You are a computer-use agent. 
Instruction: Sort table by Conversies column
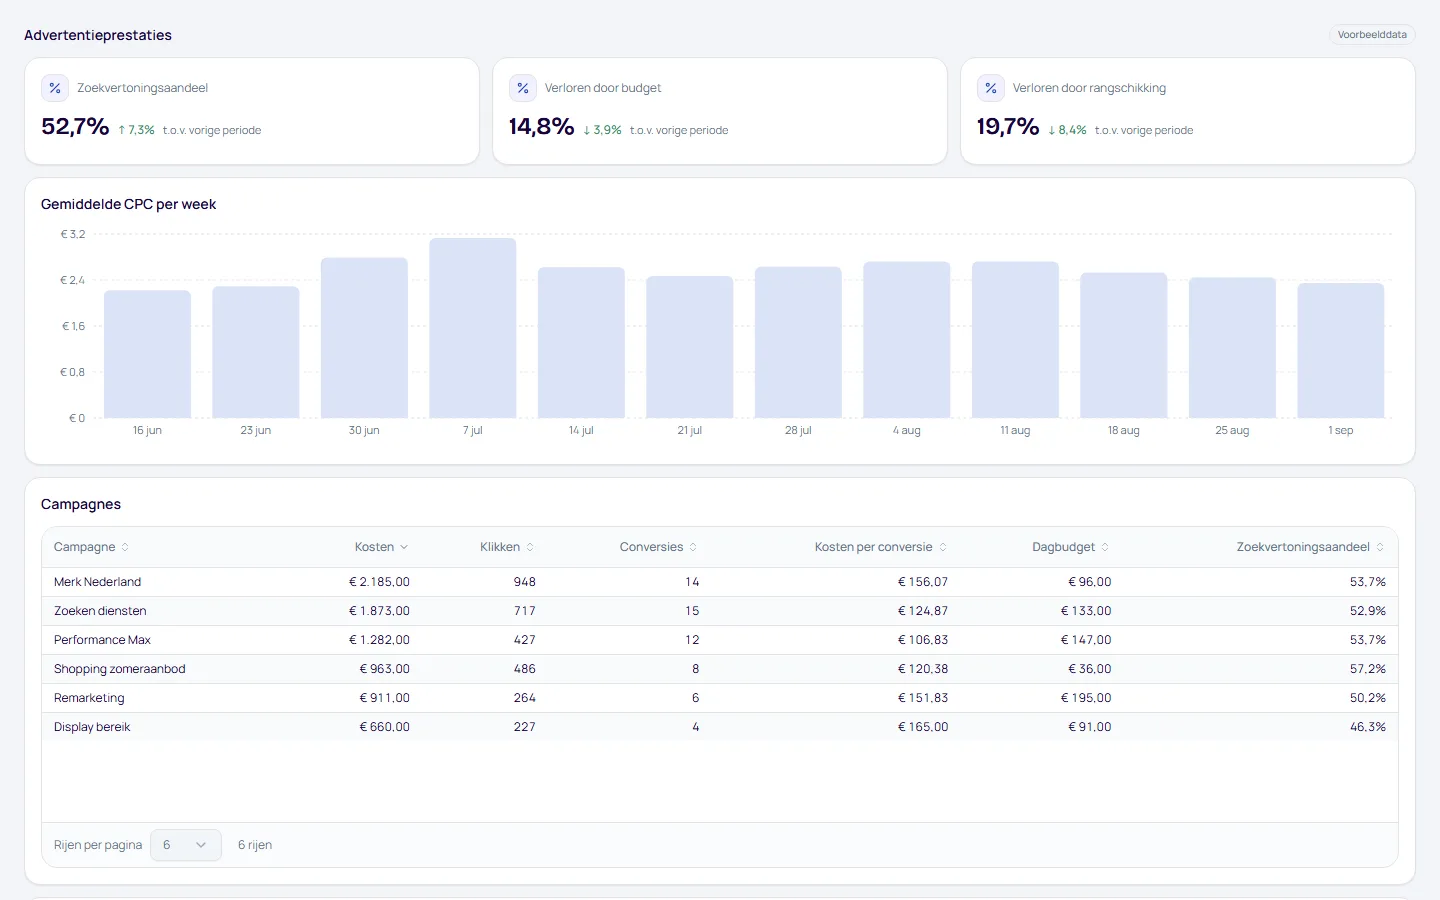pyautogui.click(x=658, y=547)
